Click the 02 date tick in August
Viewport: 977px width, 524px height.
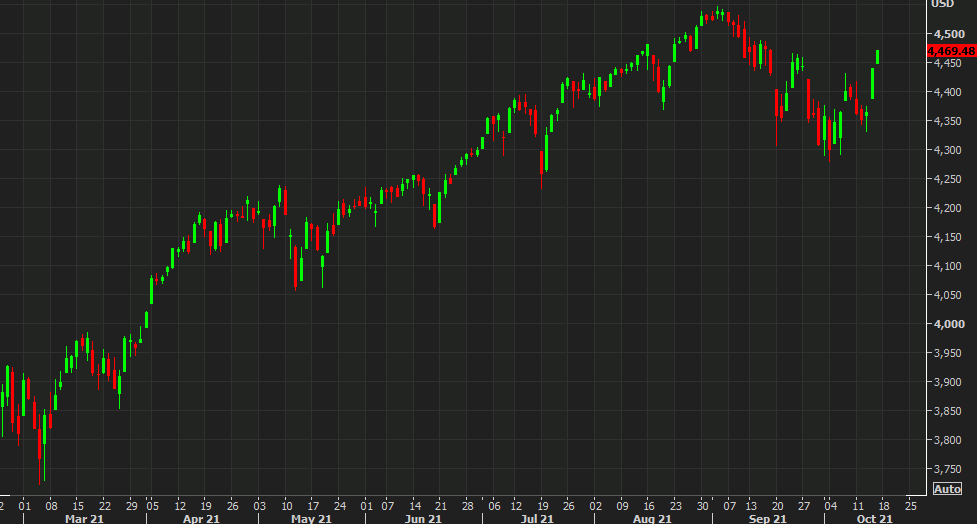click(596, 505)
